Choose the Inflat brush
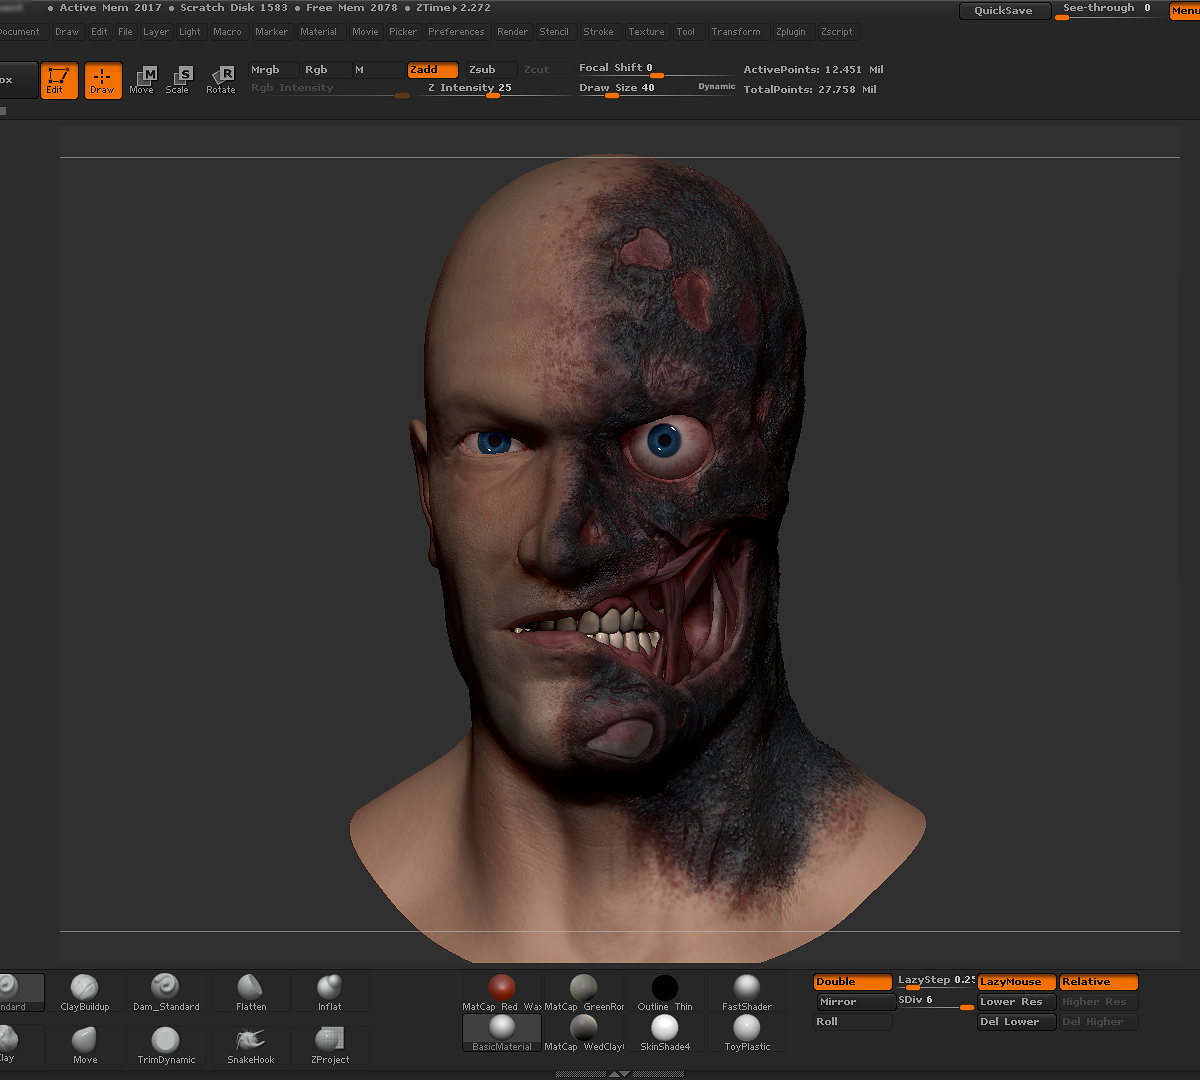This screenshot has width=1200, height=1080. [x=329, y=992]
